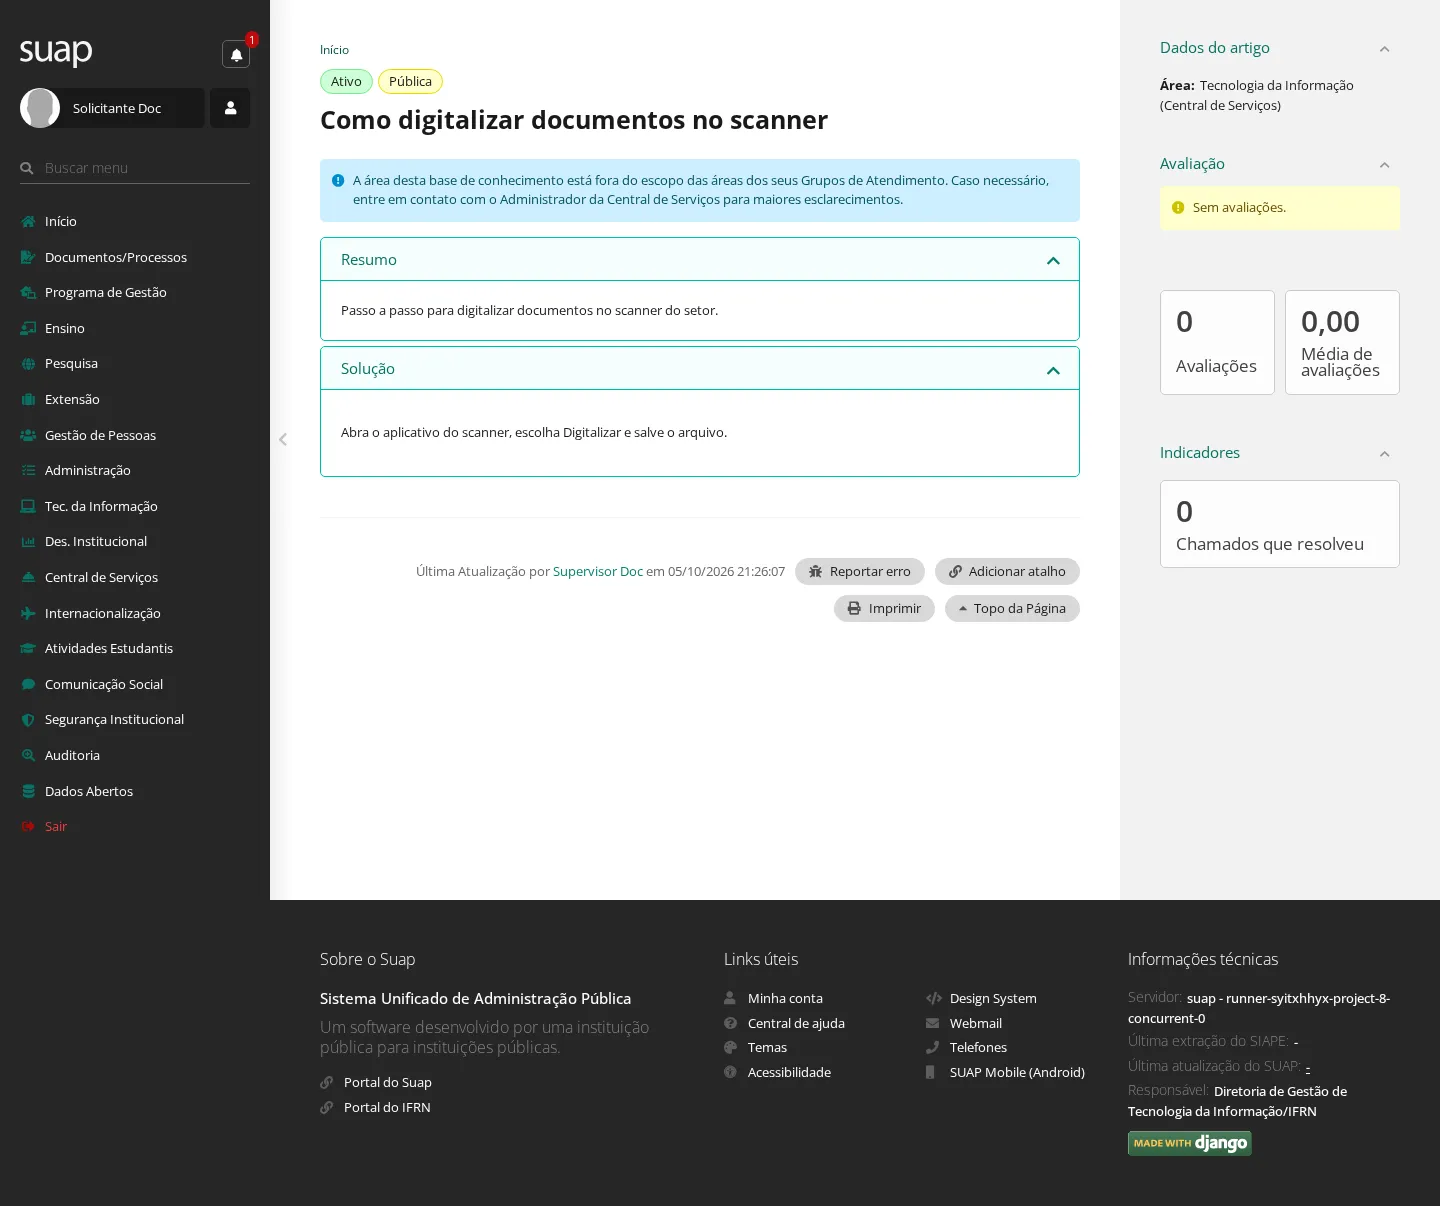Click the Comunicação Social speech icon
Viewport: 1440px width, 1206px height.
pos(28,684)
